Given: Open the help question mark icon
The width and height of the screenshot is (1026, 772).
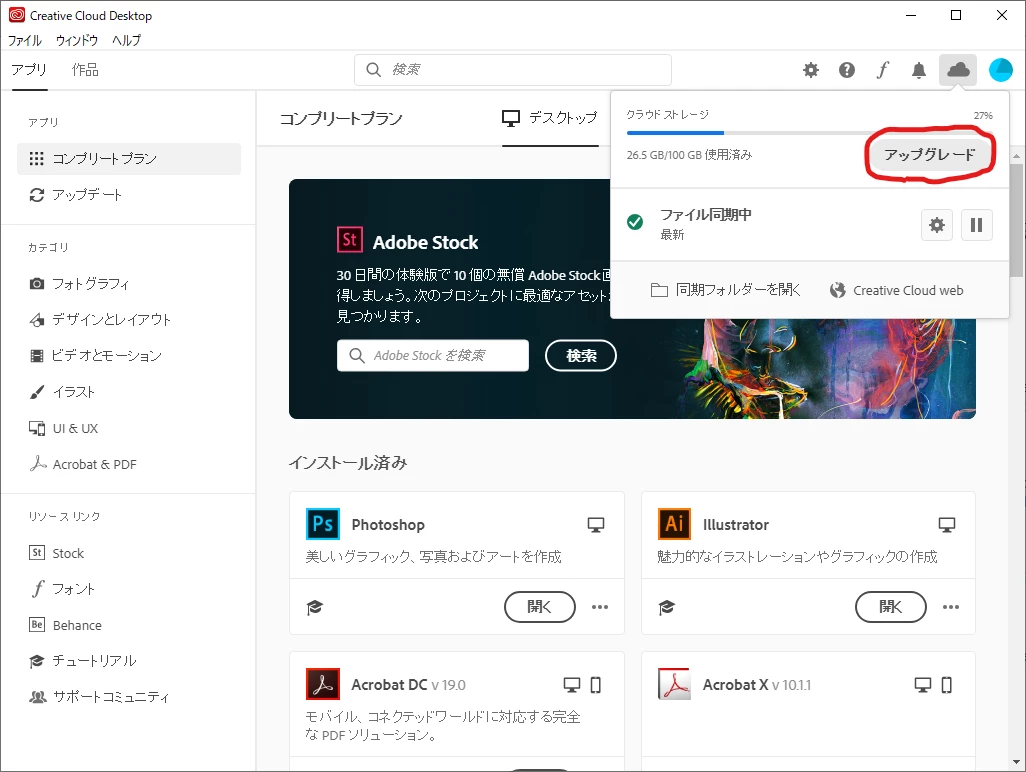Looking at the screenshot, I should (x=847, y=70).
